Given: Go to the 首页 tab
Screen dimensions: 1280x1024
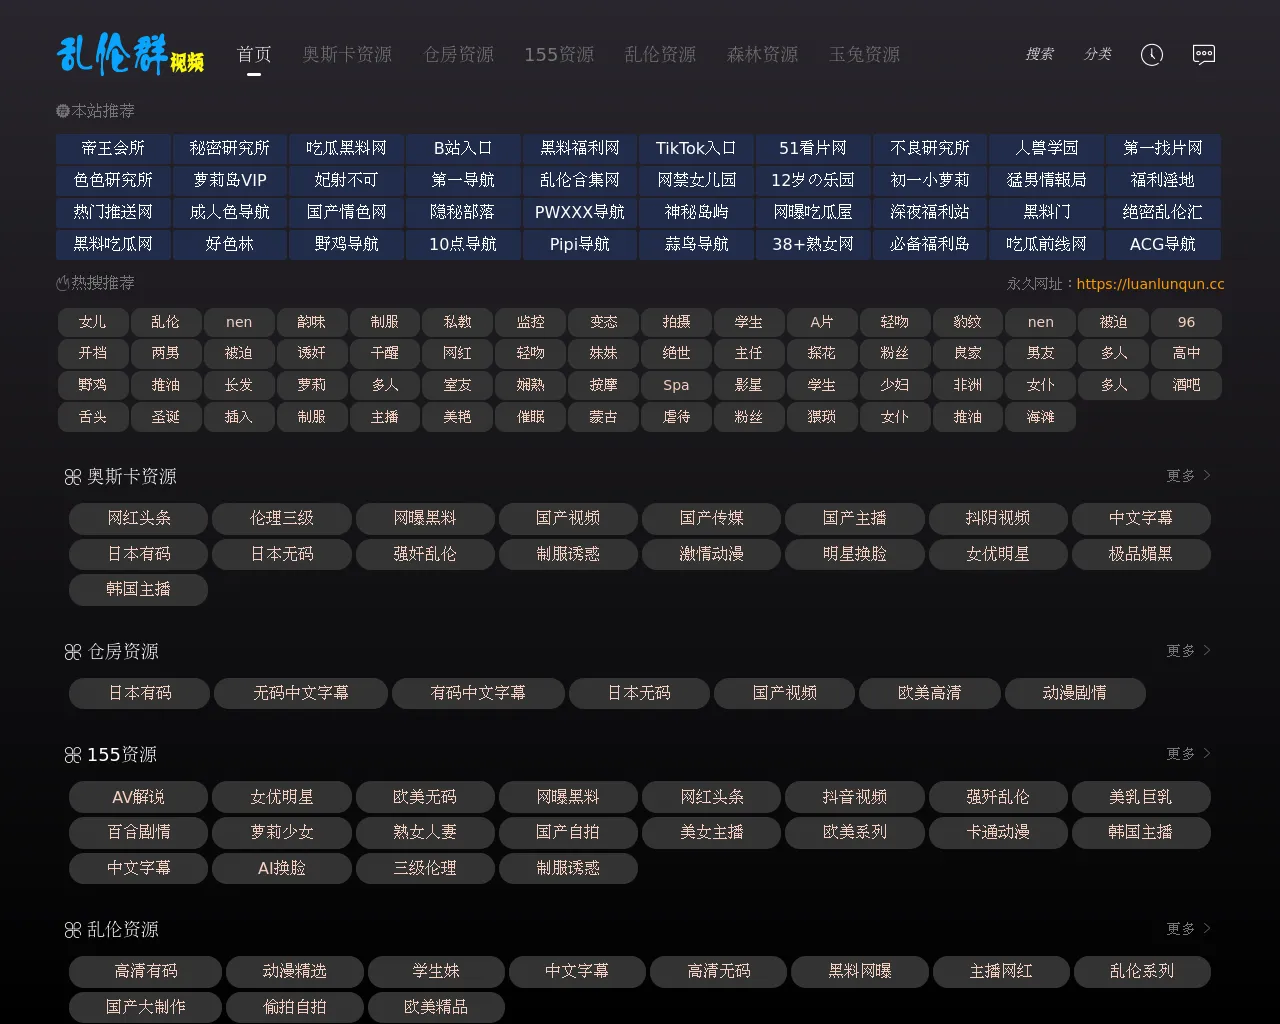Looking at the screenshot, I should tap(254, 54).
